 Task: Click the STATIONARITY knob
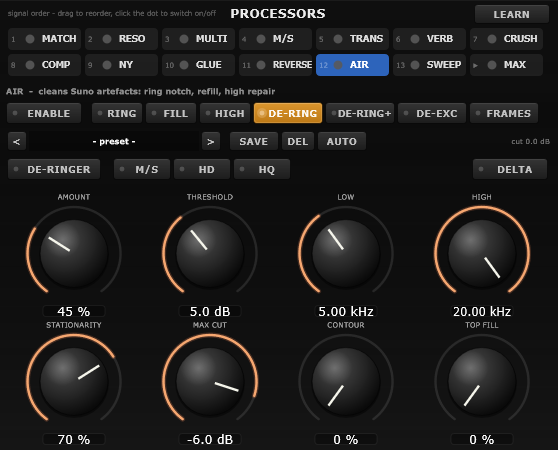point(74,381)
